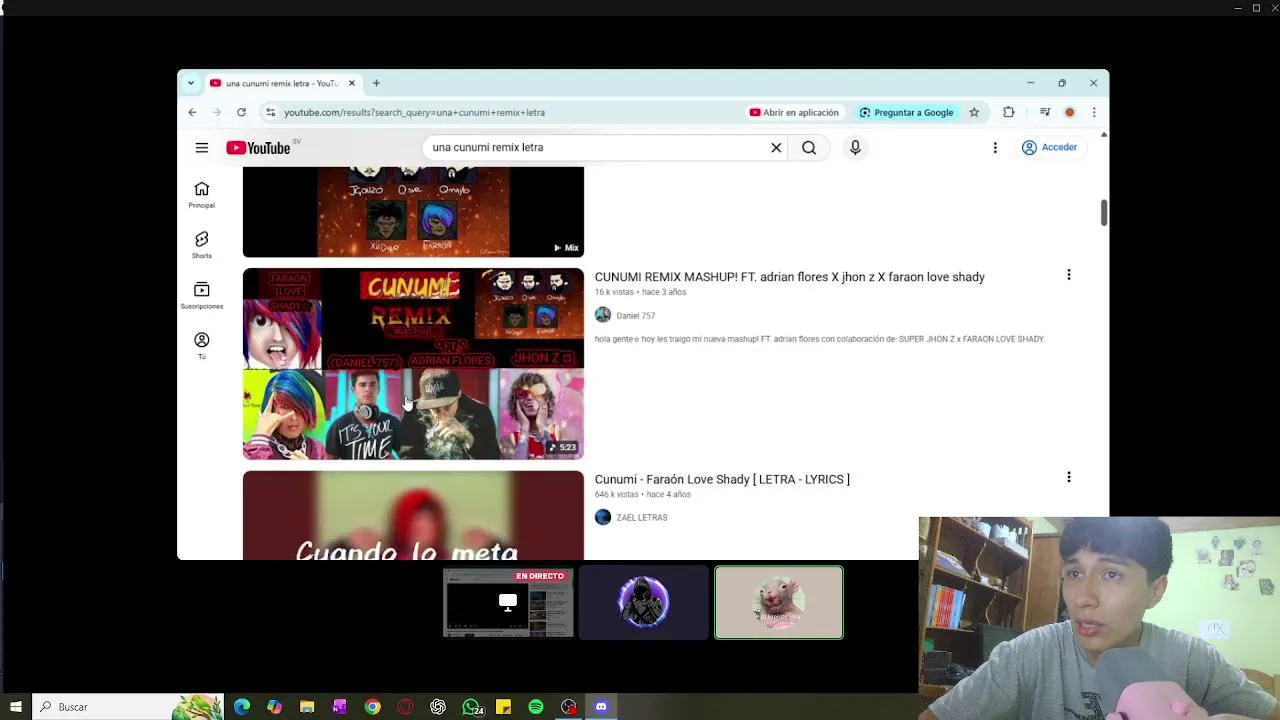This screenshot has width=1280, height=720.
Task: Click Abrir en aplicación in address bar
Action: coord(794,112)
